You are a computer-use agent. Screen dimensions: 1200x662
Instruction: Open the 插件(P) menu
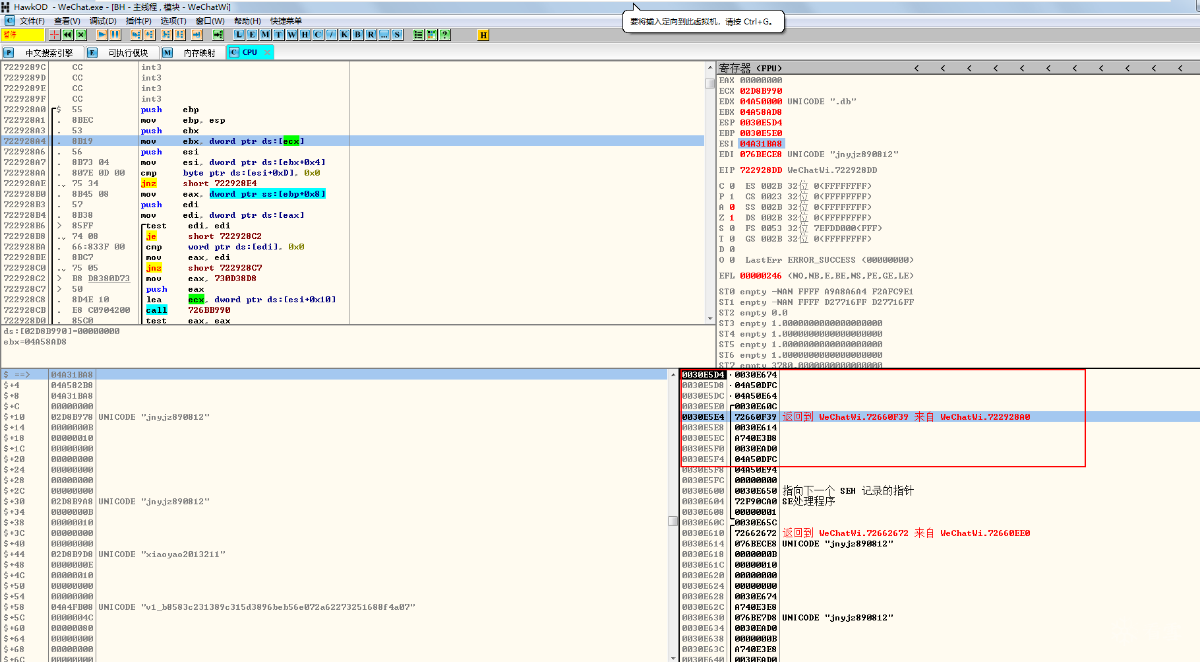[x=139, y=20]
